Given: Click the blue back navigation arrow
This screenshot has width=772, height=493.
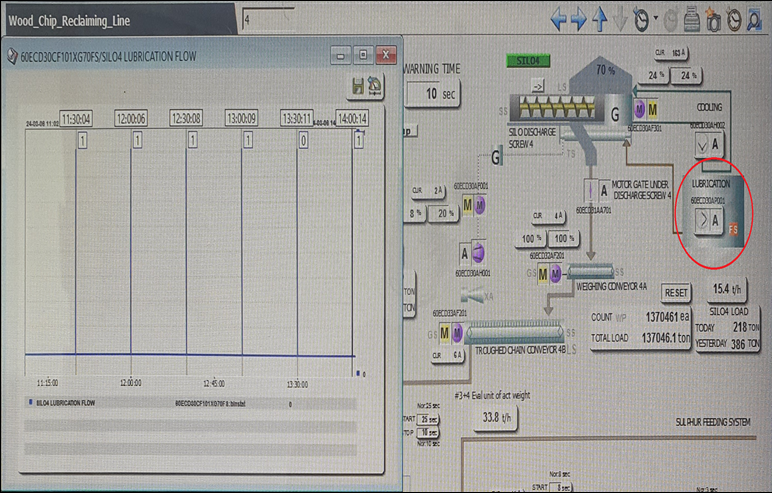Looking at the screenshot, I should click(561, 18).
